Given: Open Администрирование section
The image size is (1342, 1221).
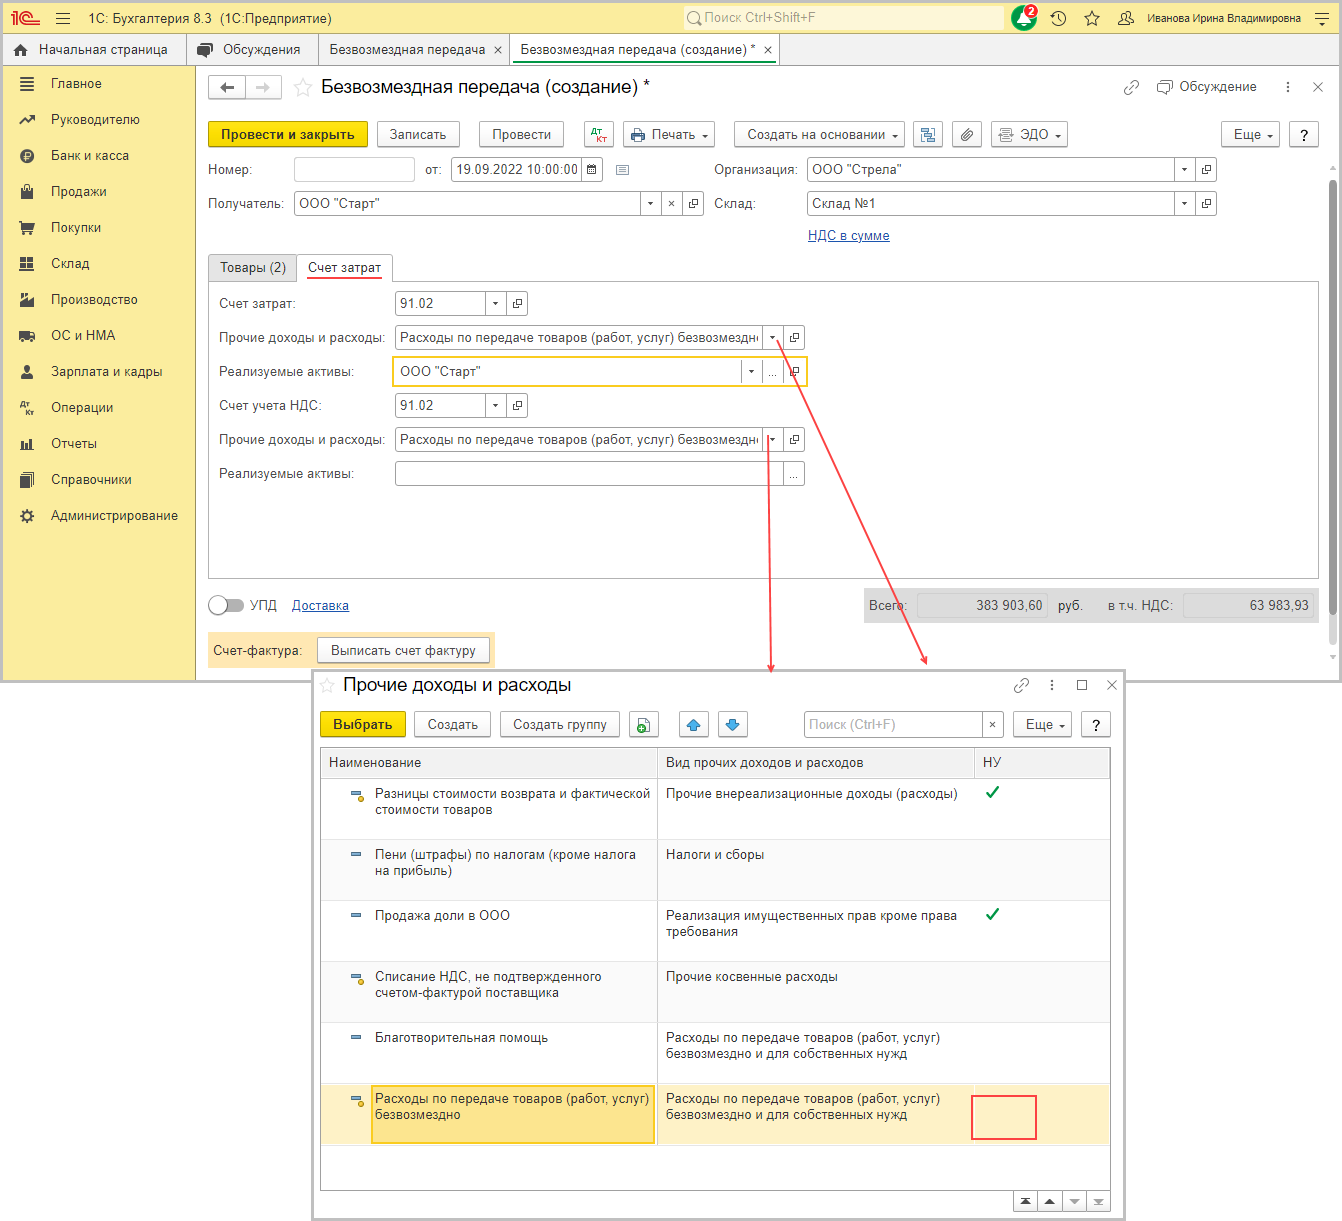Looking at the screenshot, I should pos(114,516).
